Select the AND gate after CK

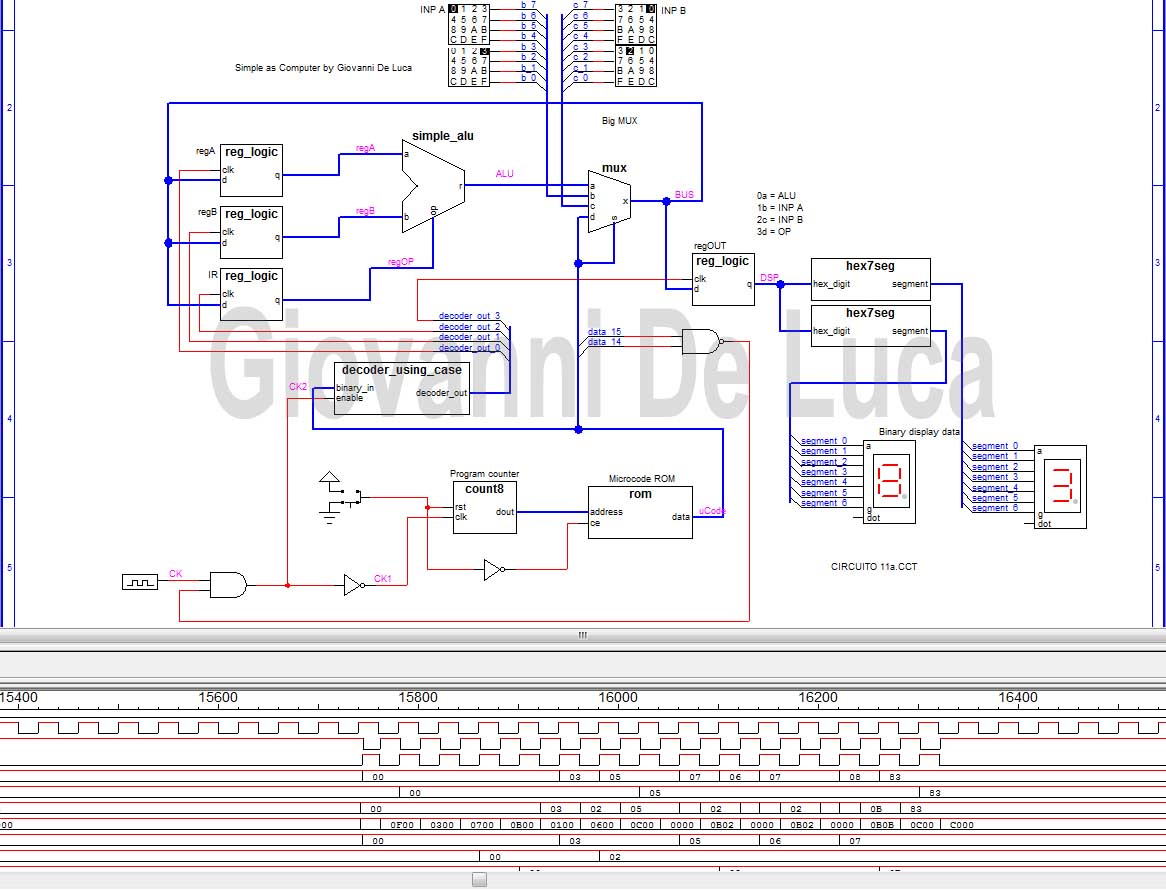[228, 585]
